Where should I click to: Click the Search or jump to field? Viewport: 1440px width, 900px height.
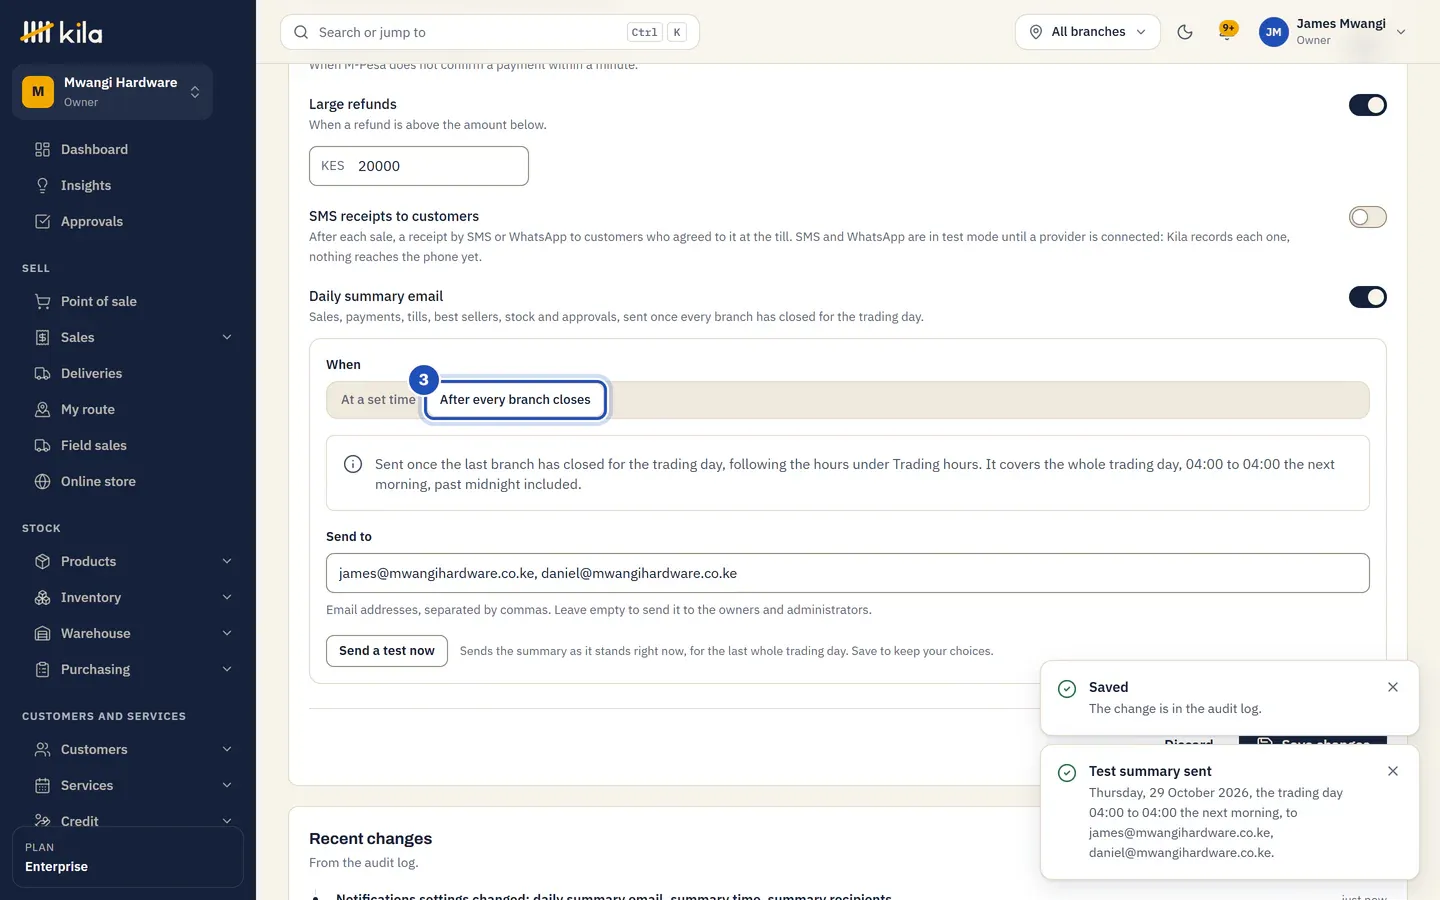click(x=490, y=32)
